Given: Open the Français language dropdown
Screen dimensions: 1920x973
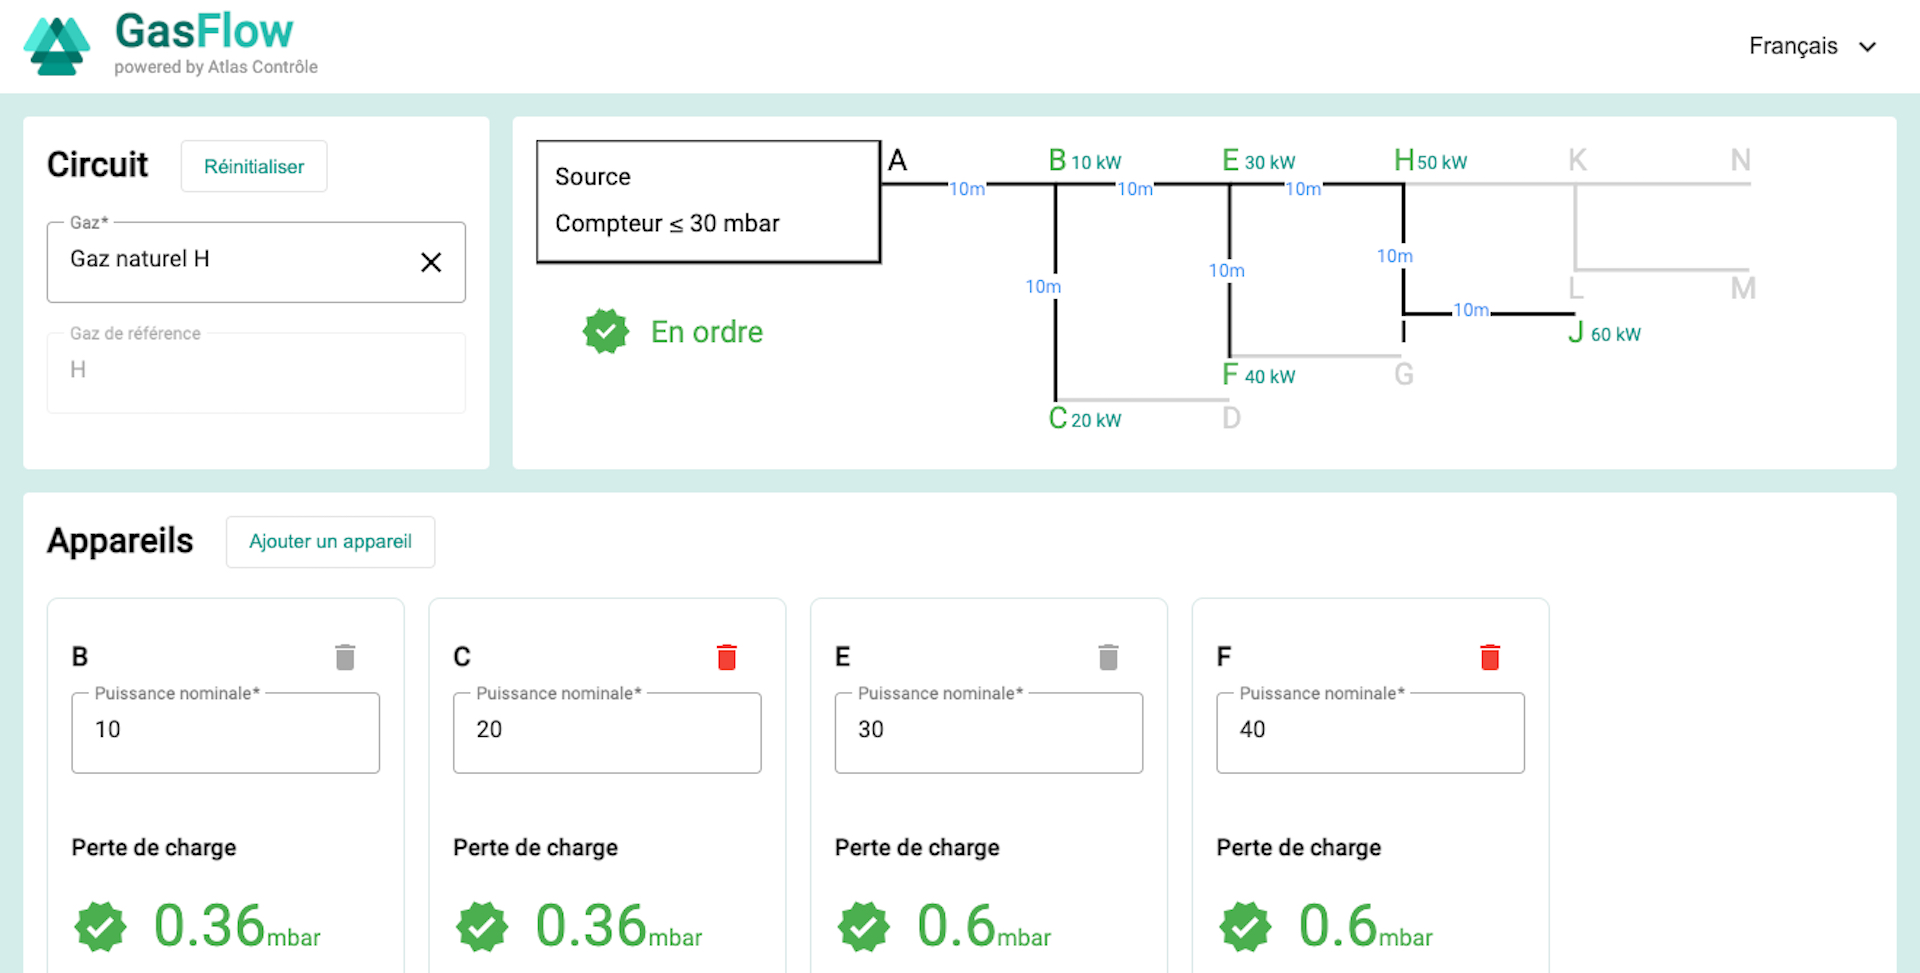Looking at the screenshot, I should pyautogui.click(x=1792, y=46).
